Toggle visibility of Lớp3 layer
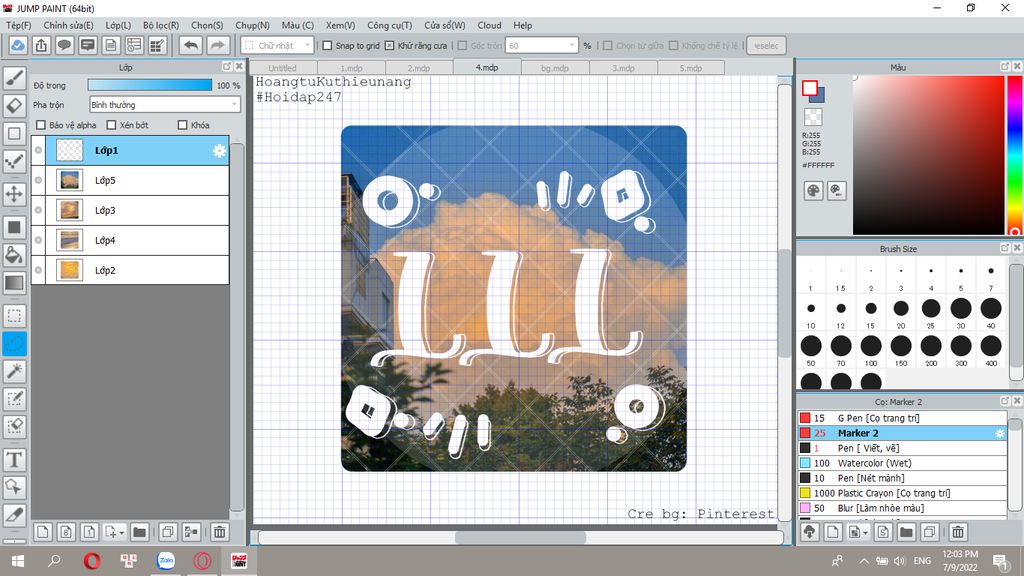 [39, 210]
